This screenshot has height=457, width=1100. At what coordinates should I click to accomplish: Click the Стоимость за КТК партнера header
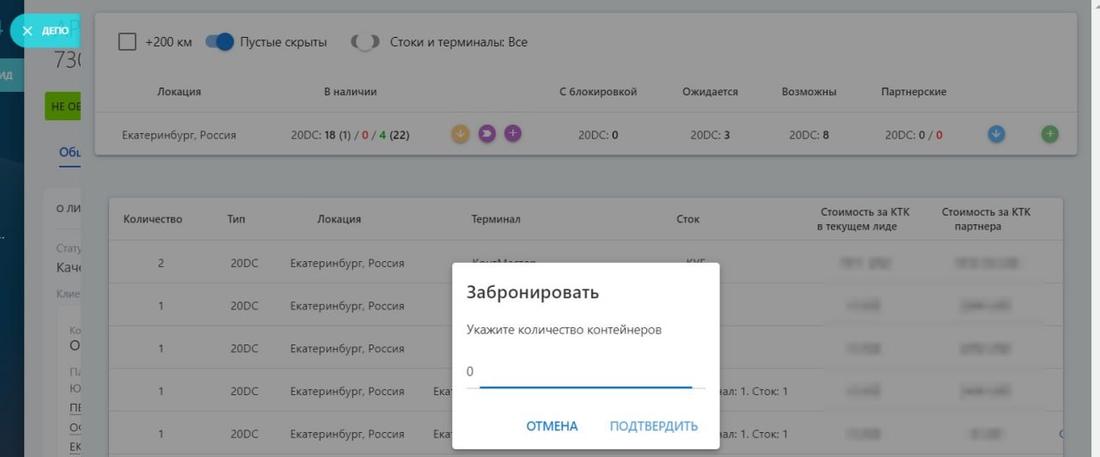point(986,219)
